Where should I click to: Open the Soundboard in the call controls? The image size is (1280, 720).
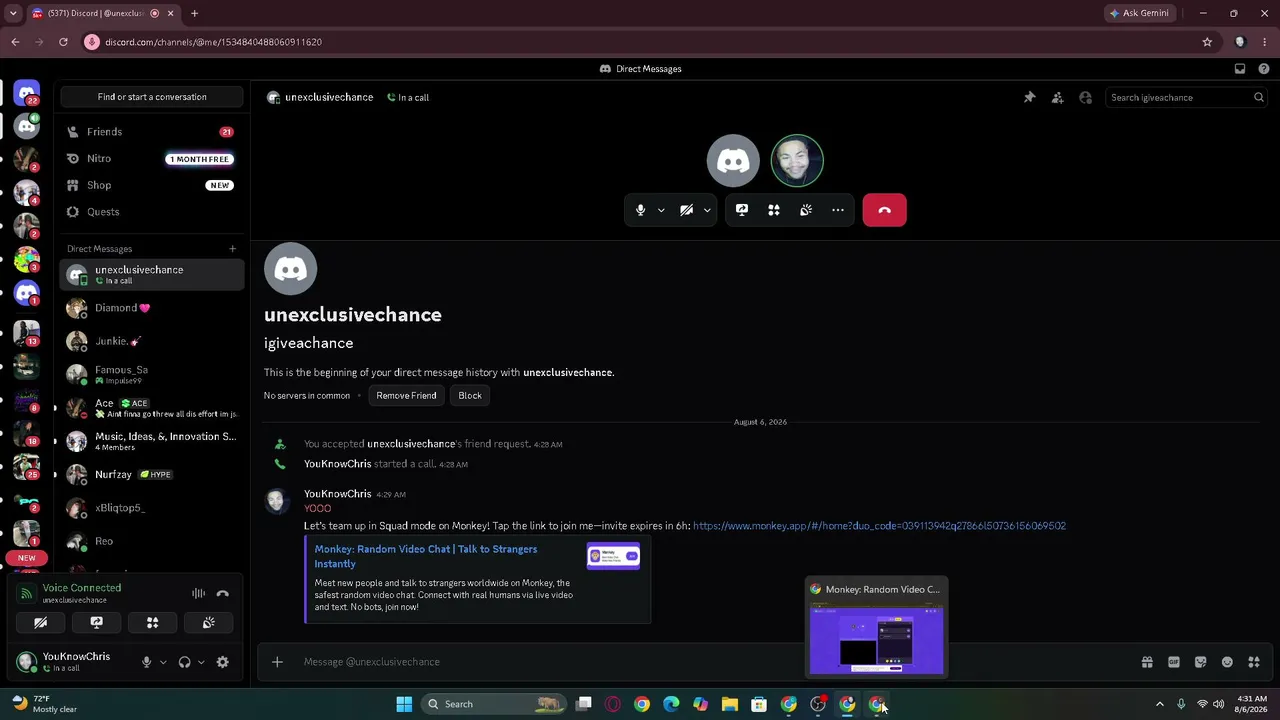[806, 210]
